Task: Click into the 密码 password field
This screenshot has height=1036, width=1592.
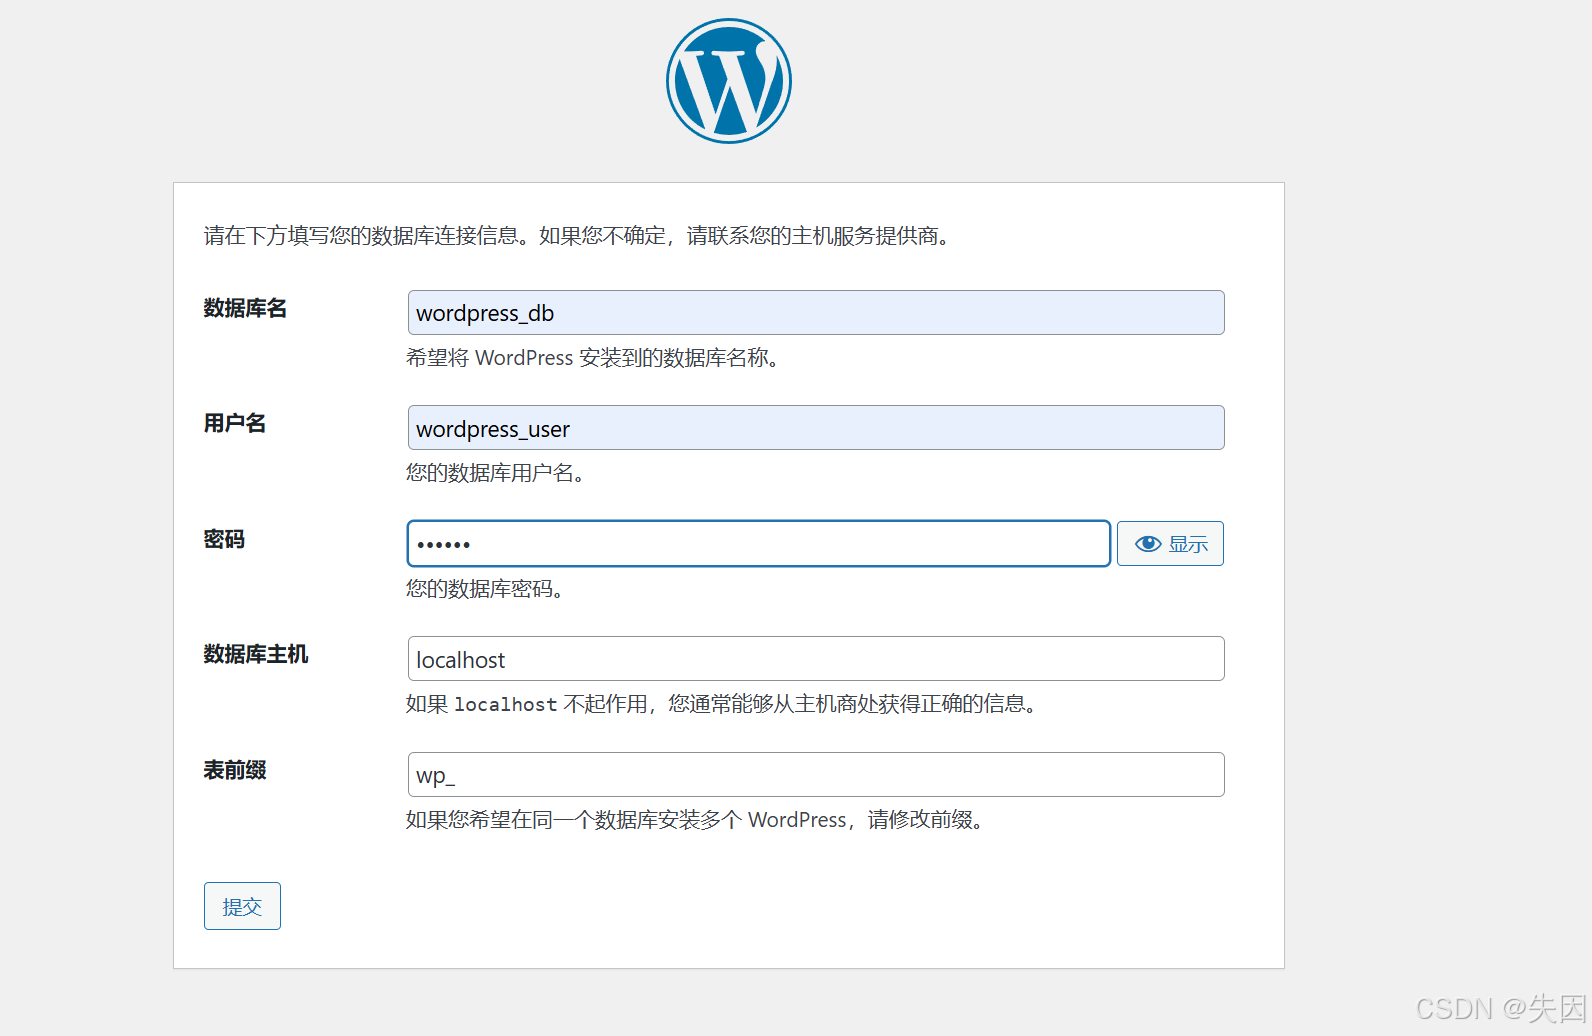Action: click(x=759, y=544)
